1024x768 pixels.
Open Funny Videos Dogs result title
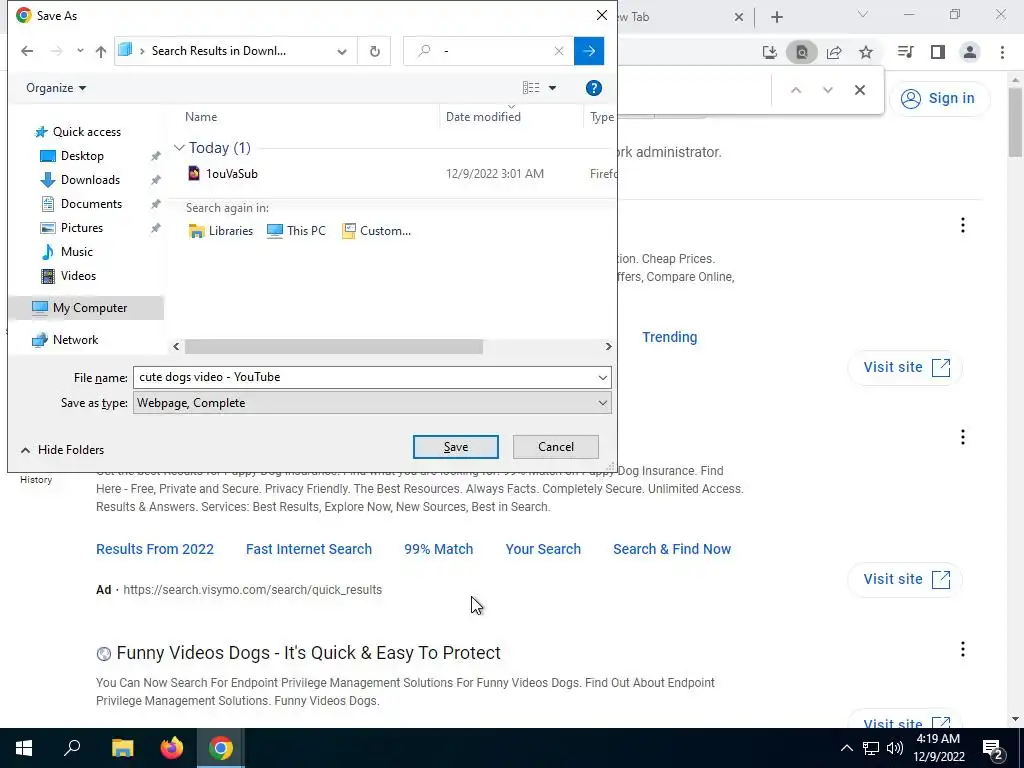pos(308,653)
